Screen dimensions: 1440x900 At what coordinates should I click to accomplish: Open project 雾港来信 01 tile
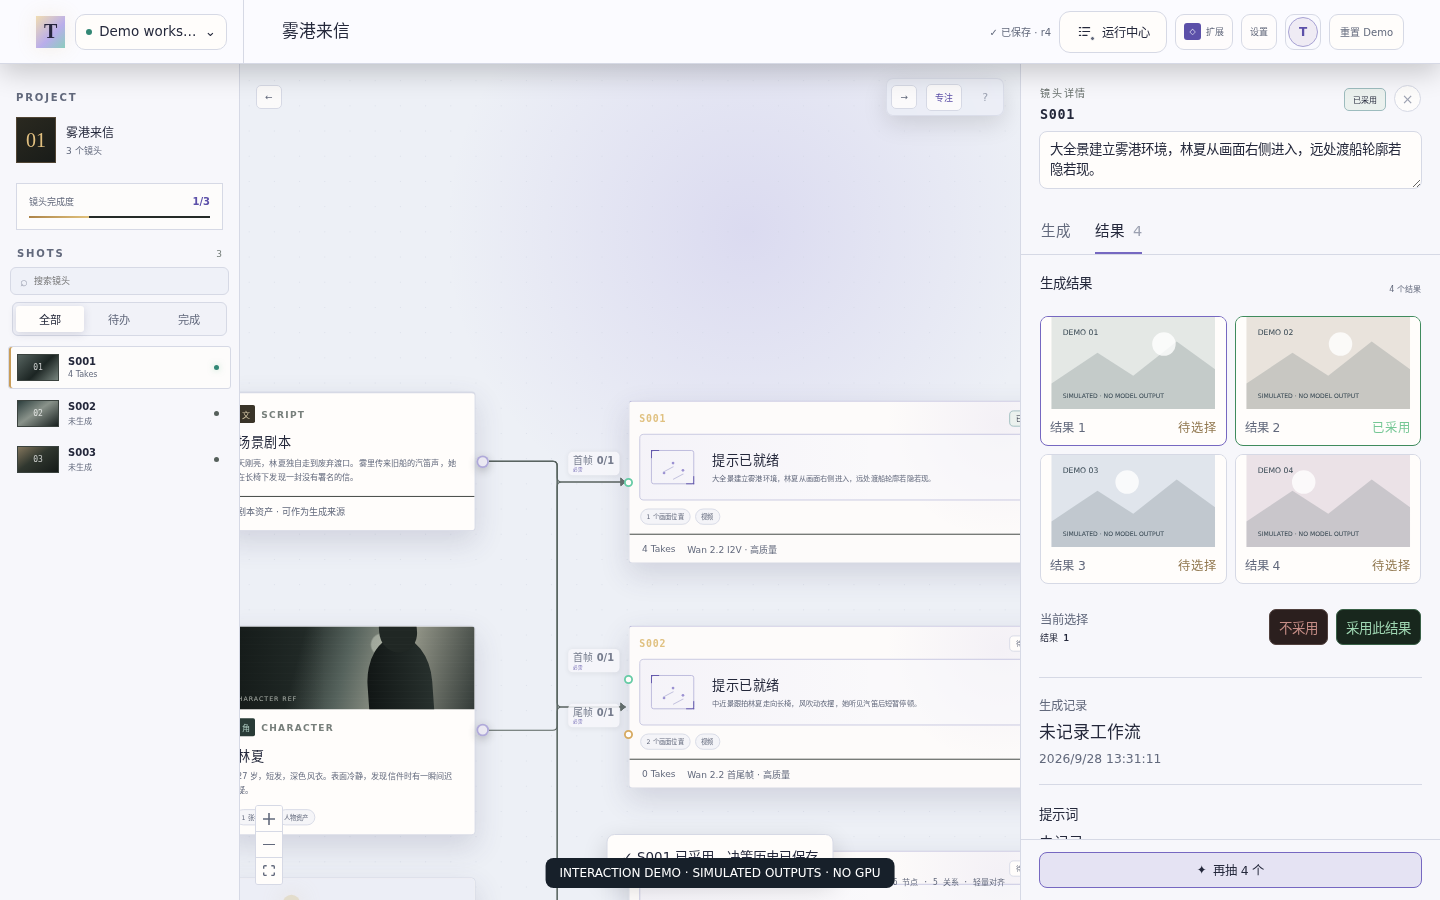coord(36,140)
